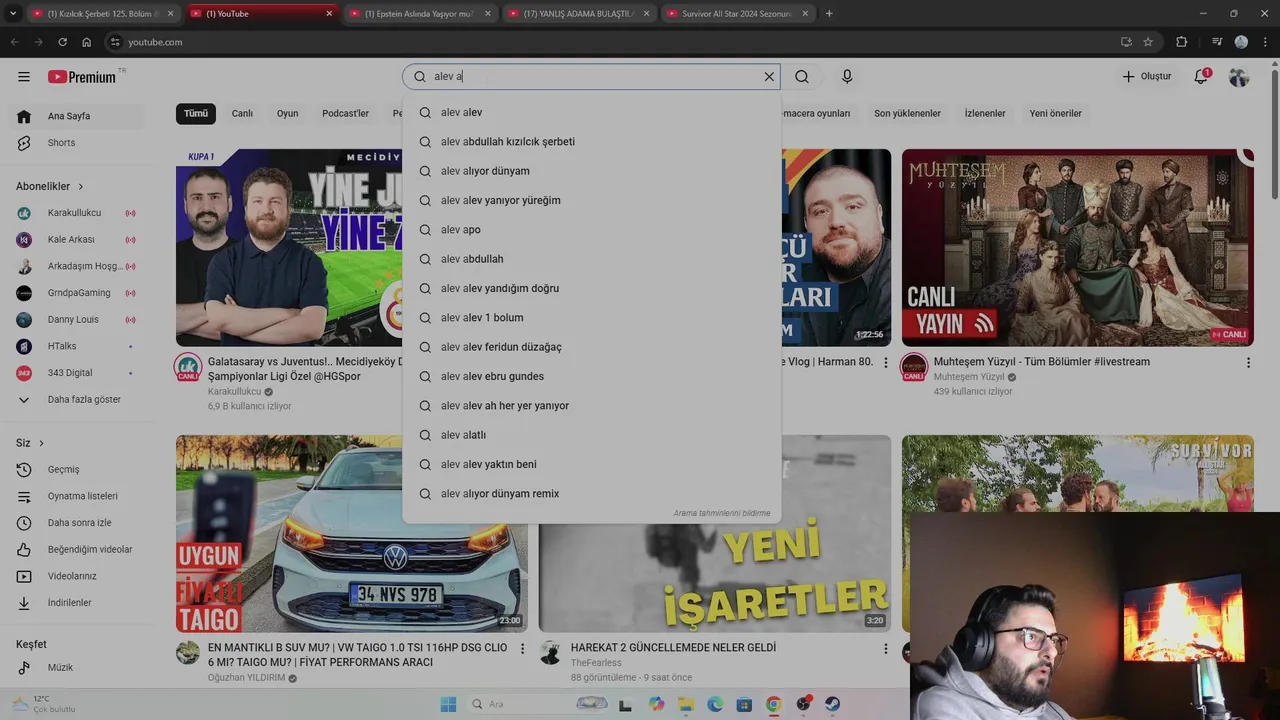This screenshot has height=720, width=1280.
Task: Pick suggestion 'alev abdullah kızılcık şerbeti'
Action: (592, 142)
